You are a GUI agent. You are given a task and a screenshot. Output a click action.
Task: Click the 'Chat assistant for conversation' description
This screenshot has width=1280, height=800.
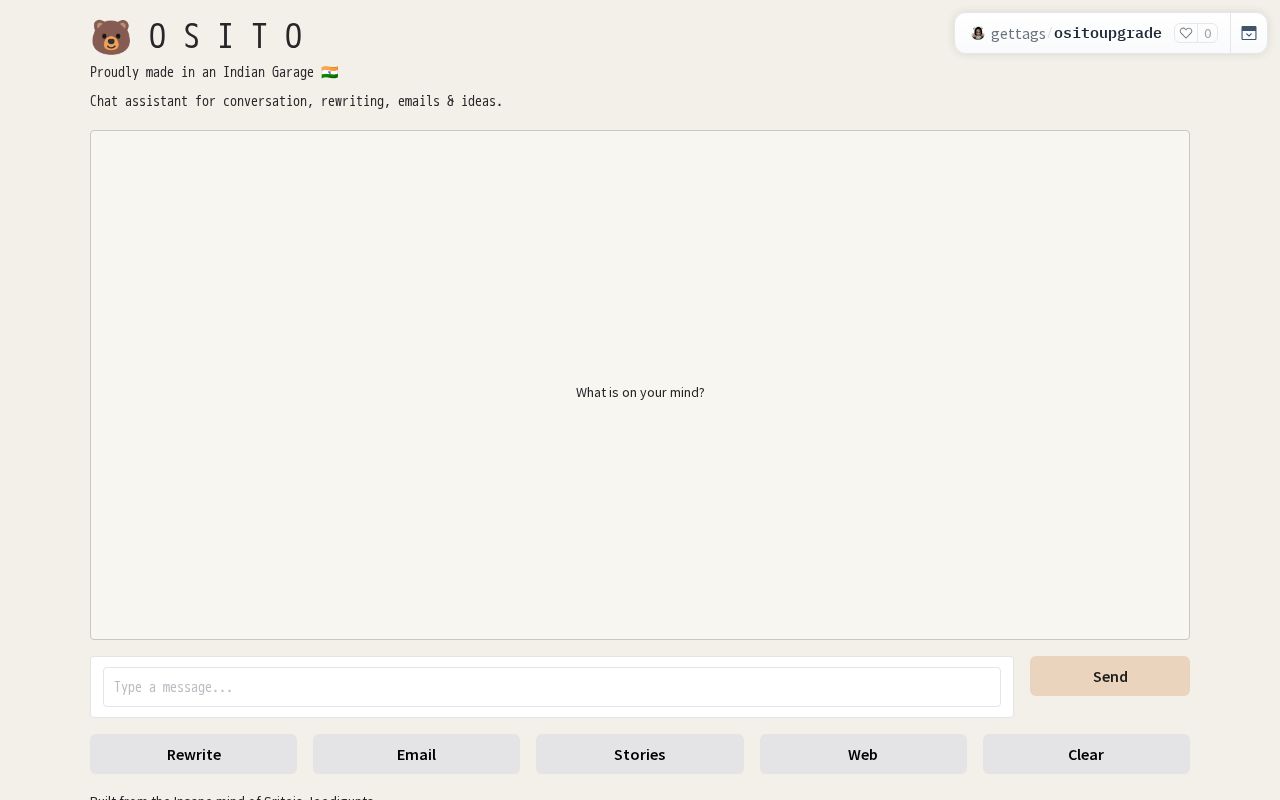296,101
